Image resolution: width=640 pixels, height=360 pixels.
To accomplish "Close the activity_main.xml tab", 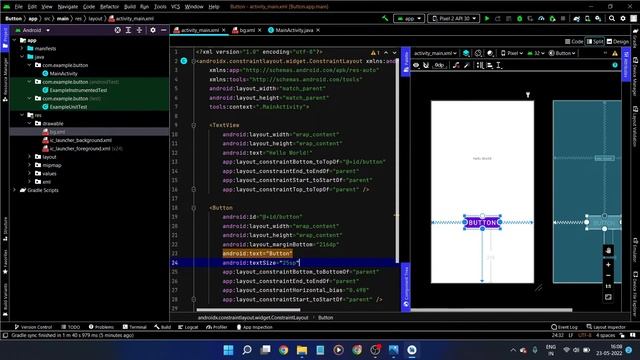I will [x=223, y=30].
